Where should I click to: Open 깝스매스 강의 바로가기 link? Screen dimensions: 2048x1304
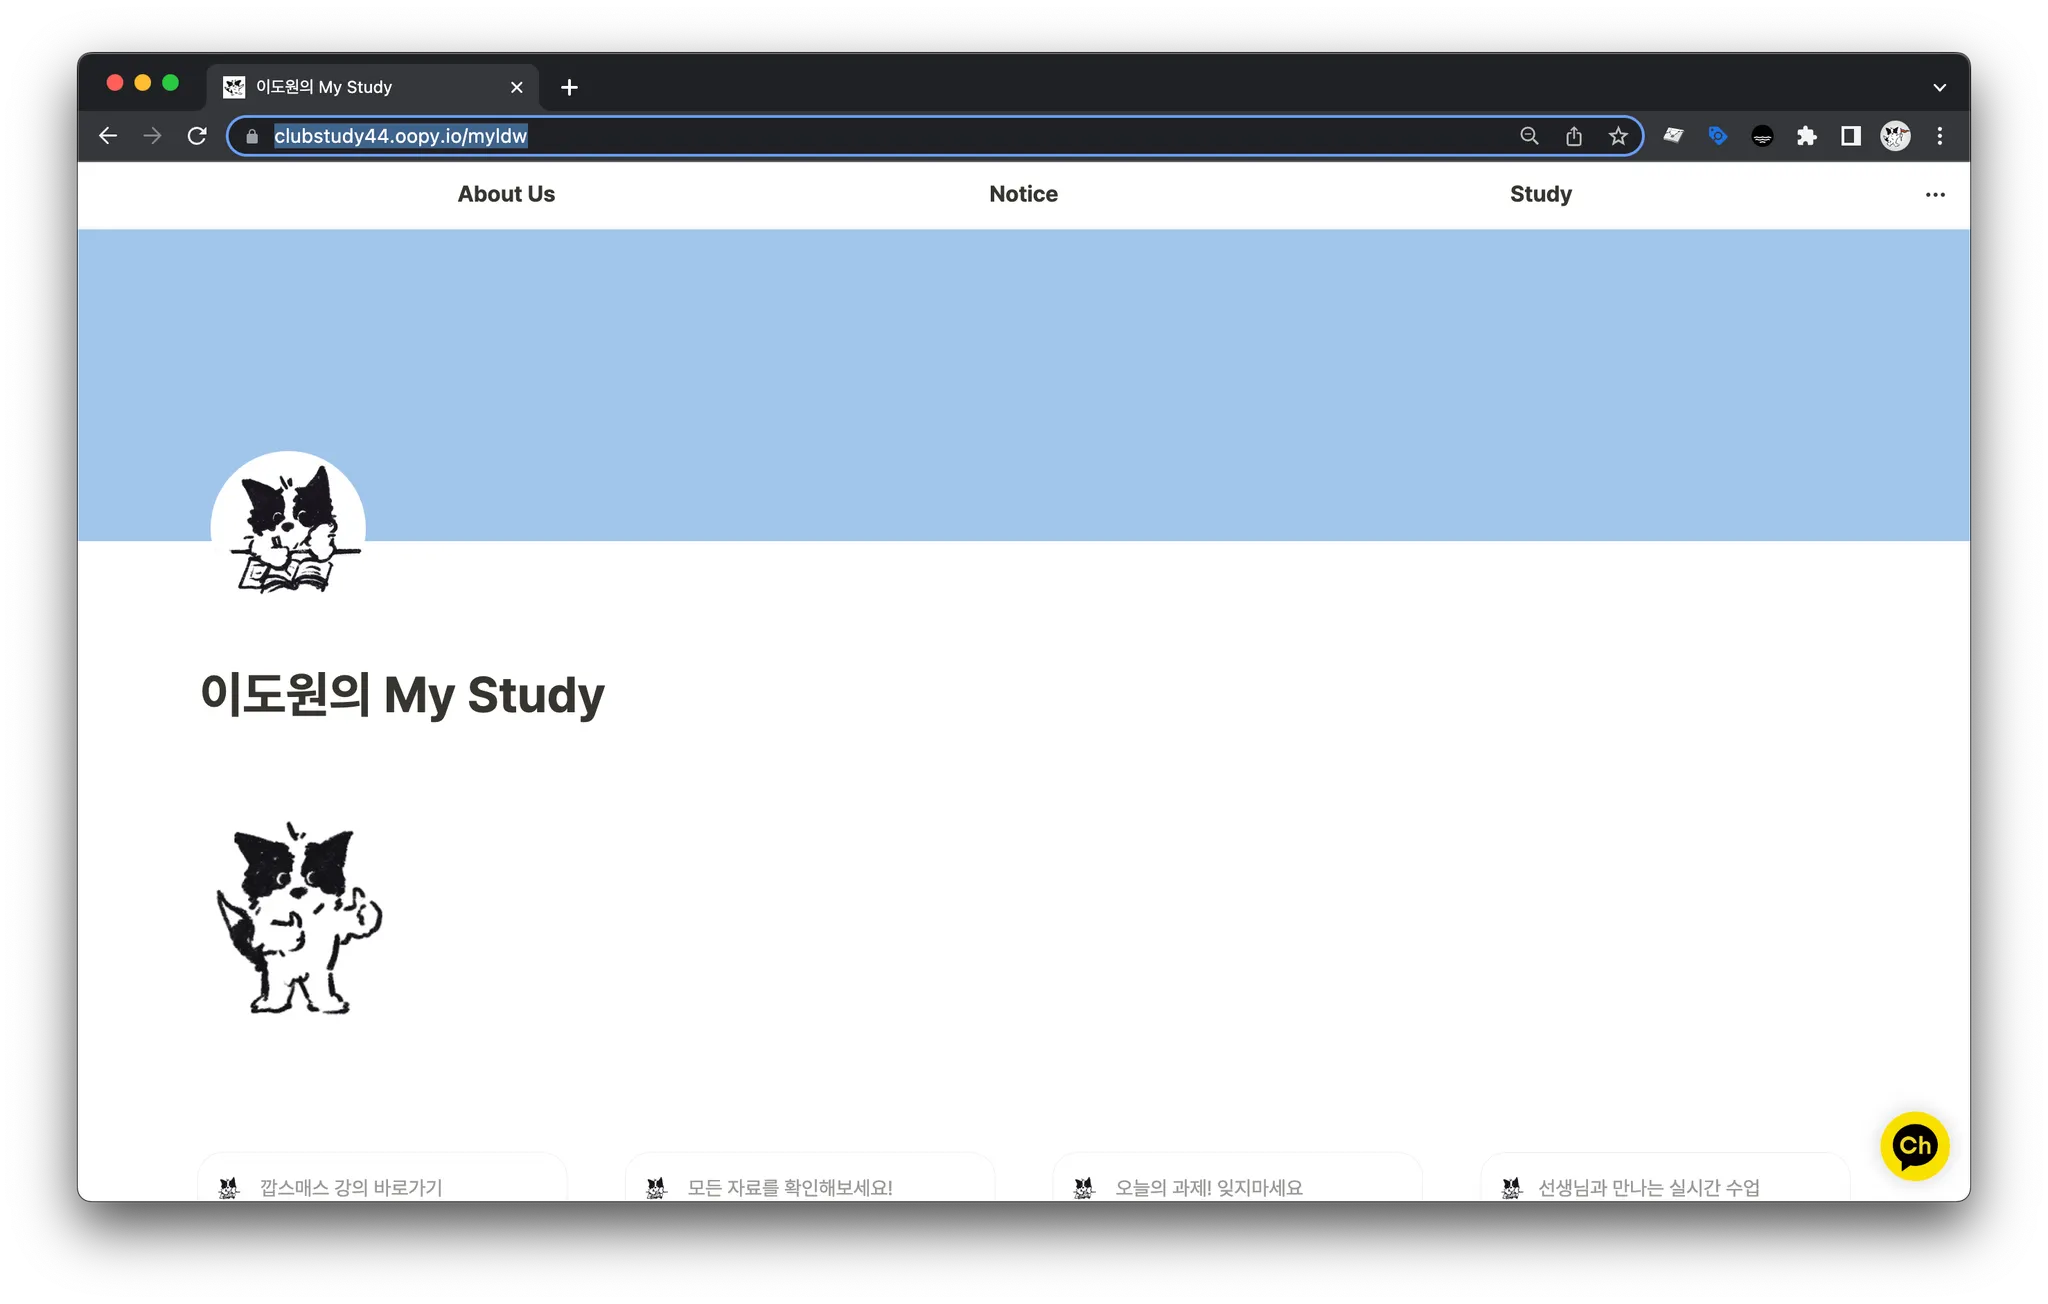[350, 1187]
